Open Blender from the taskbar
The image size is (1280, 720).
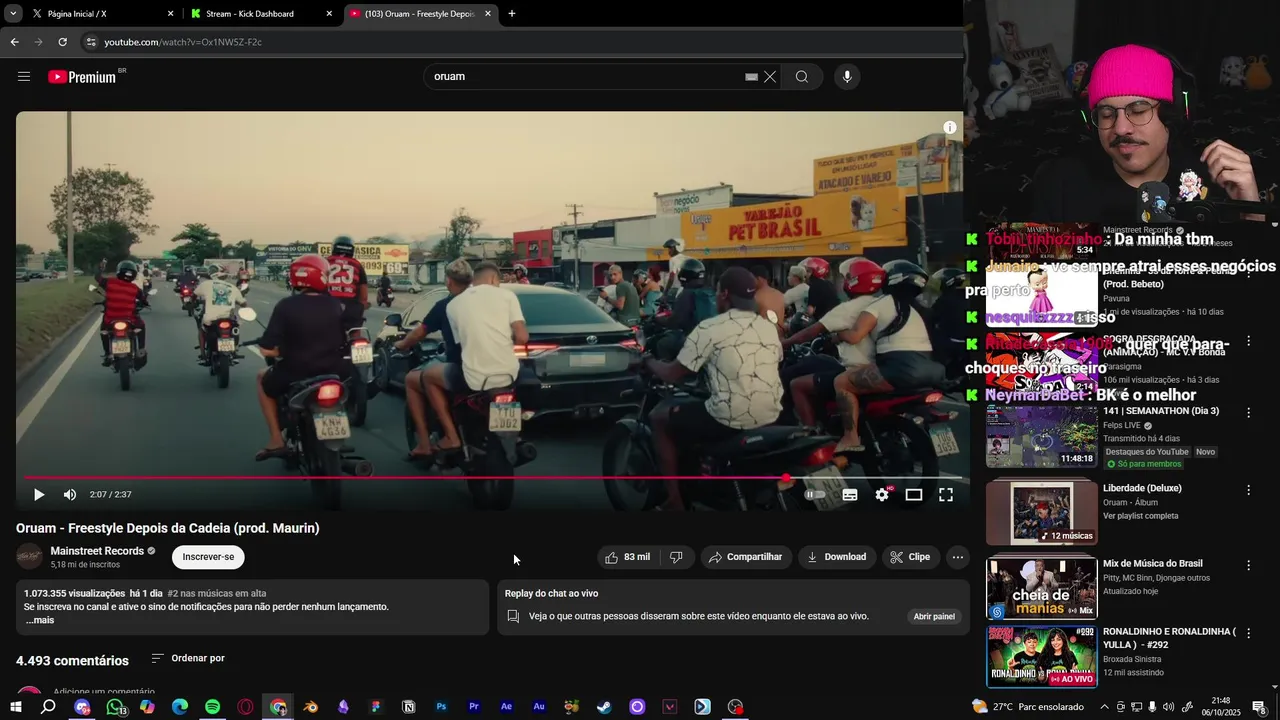click(311, 707)
